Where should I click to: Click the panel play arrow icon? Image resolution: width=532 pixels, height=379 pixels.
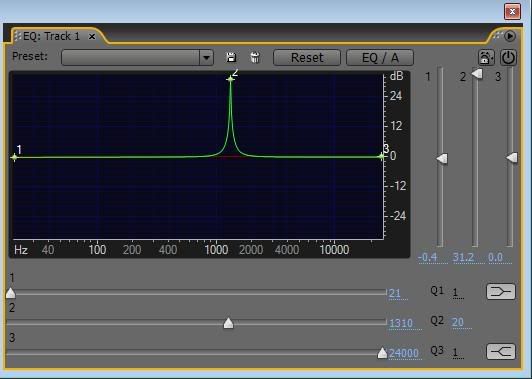pyautogui.click(x=510, y=36)
